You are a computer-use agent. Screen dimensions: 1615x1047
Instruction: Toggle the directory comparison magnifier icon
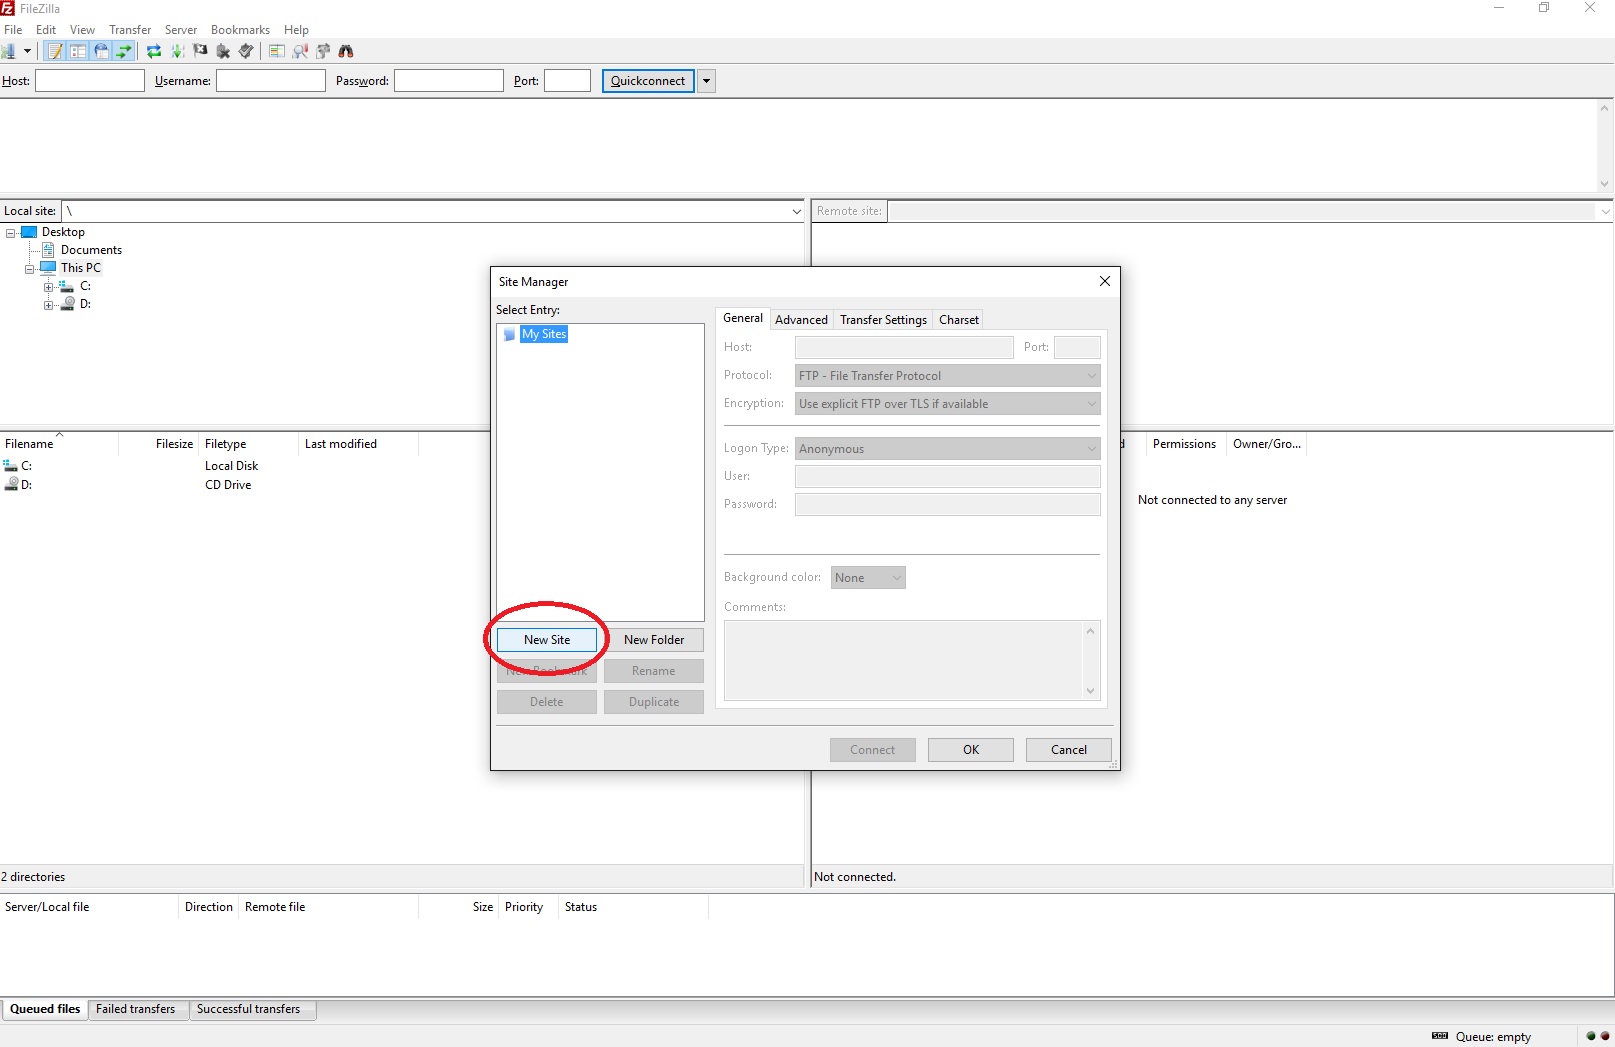[300, 51]
